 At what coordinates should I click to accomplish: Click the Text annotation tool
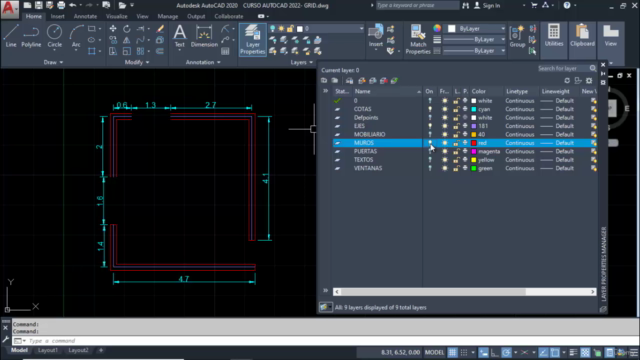180,36
